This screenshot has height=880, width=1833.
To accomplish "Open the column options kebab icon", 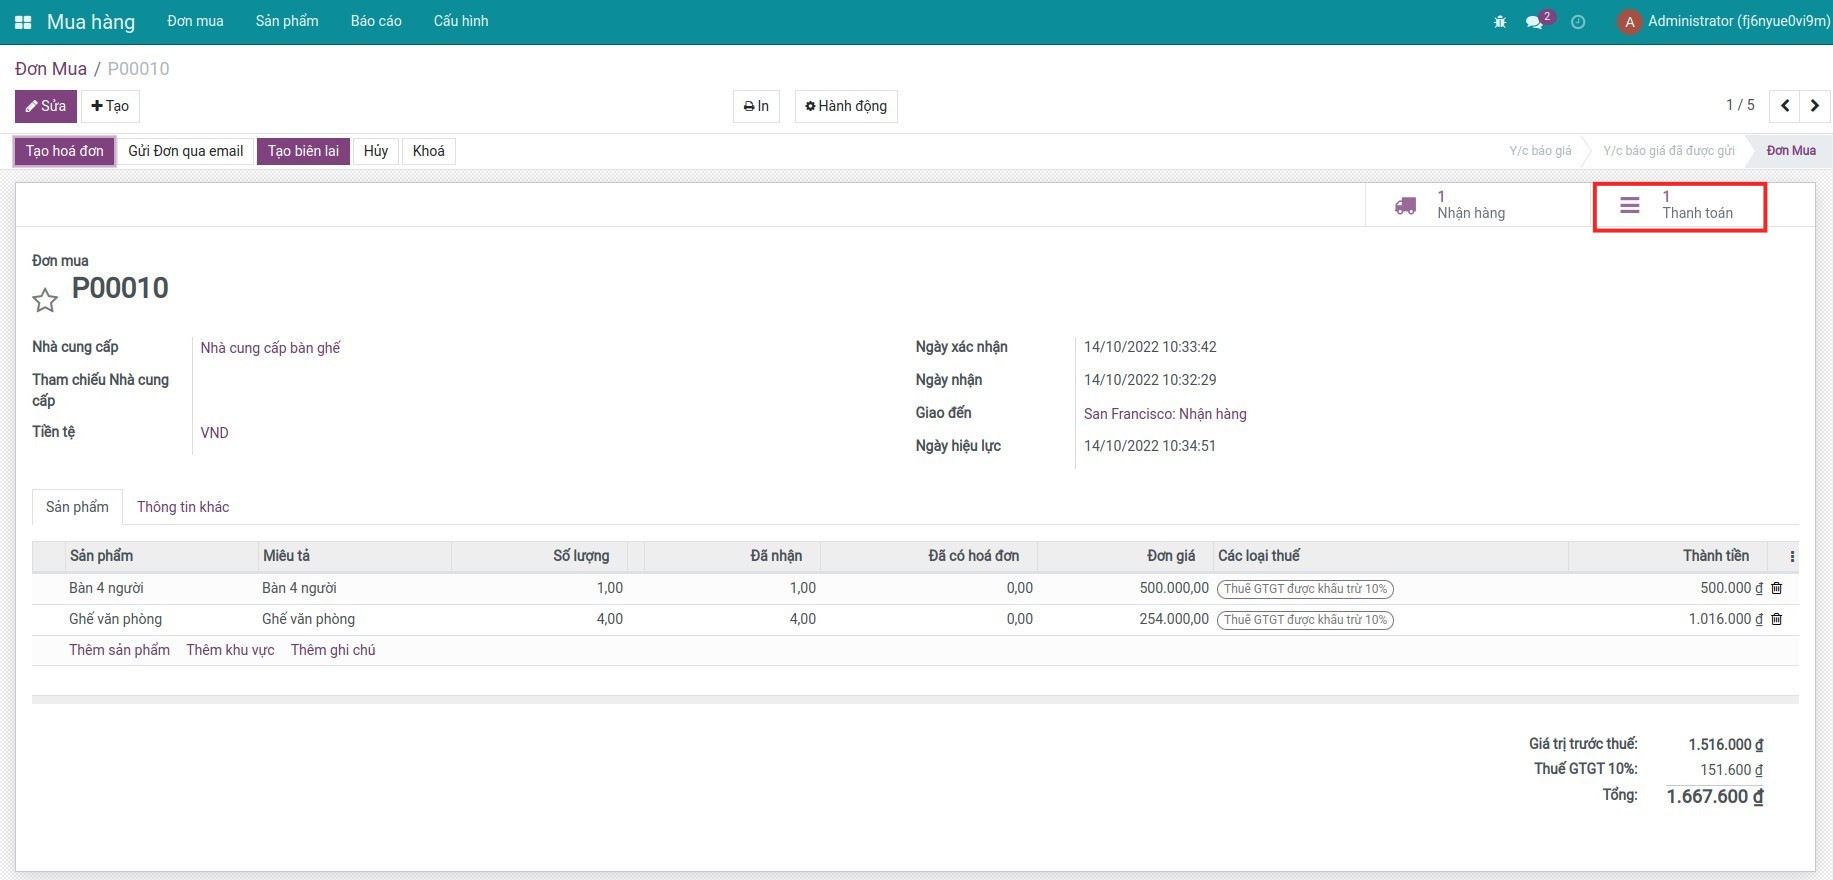I will (x=1792, y=557).
